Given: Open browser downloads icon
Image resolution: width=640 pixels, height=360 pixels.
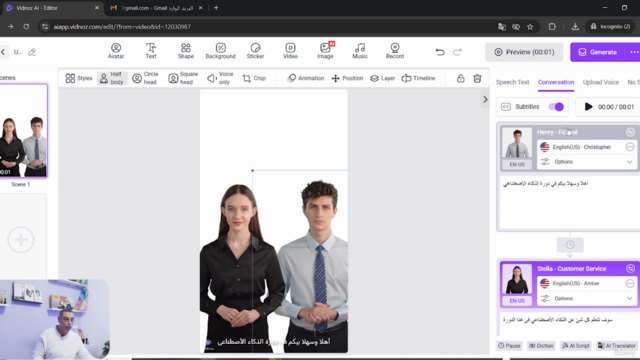Looking at the screenshot, I should point(575,27).
